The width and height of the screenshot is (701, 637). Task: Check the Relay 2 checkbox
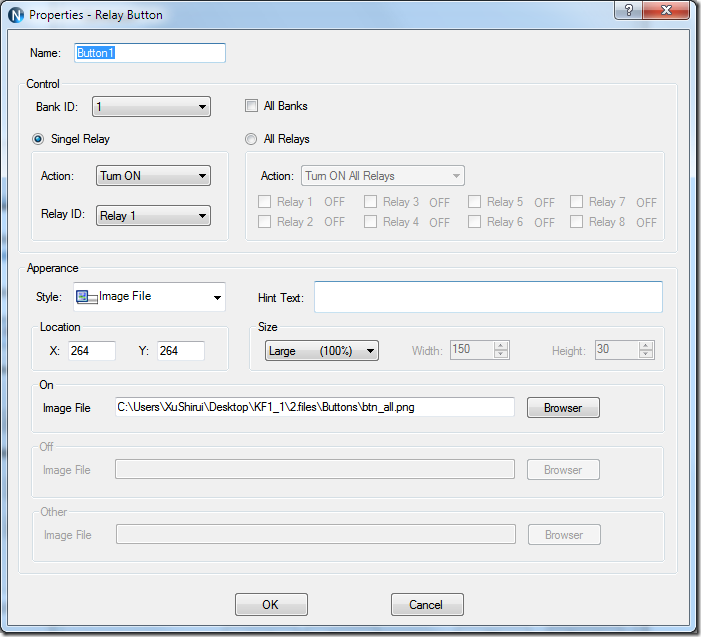(264, 222)
